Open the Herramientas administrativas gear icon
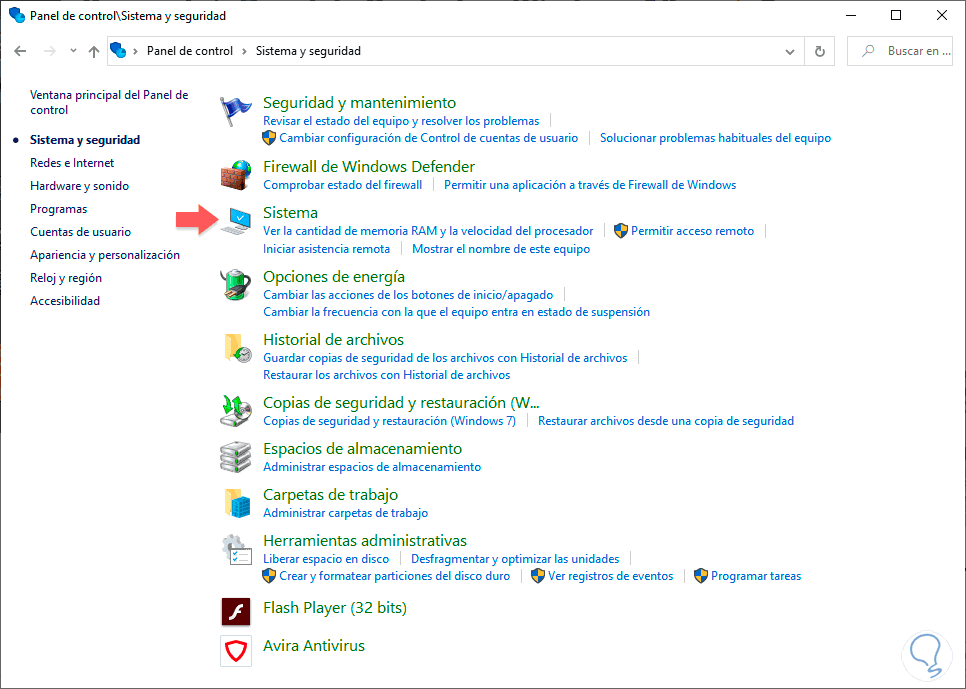Viewport: 966px width, 689px height. [x=236, y=550]
